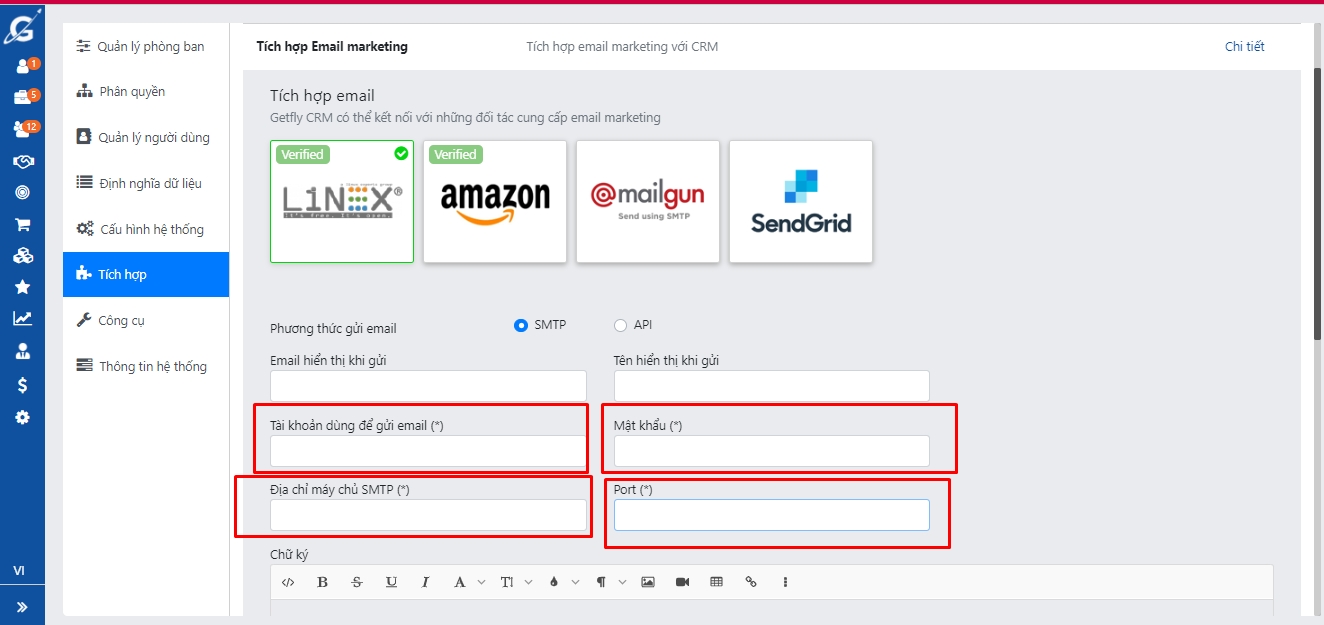The image size is (1324, 625).
Task: Expand the left sidebar with double chevron
Action: click(x=22, y=607)
